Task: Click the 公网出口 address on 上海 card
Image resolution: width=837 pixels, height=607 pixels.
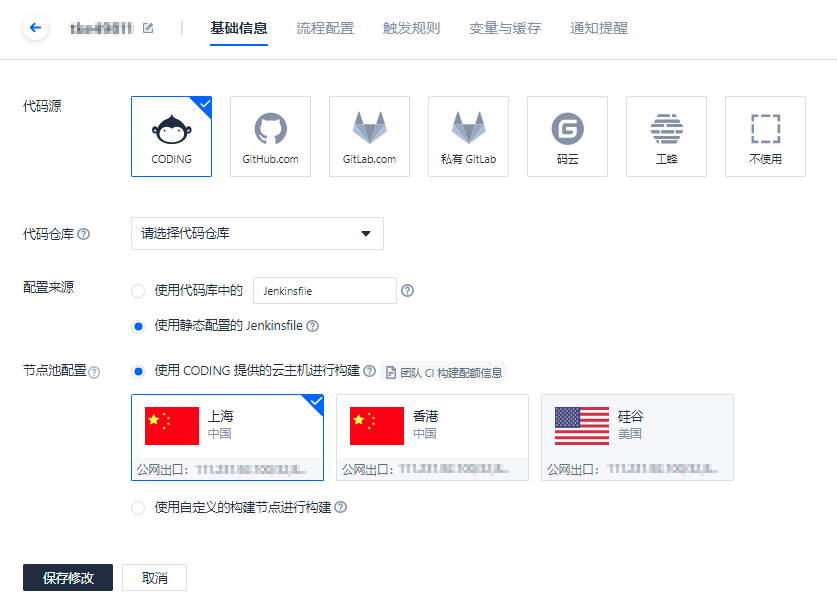Action: [x=250, y=470]
